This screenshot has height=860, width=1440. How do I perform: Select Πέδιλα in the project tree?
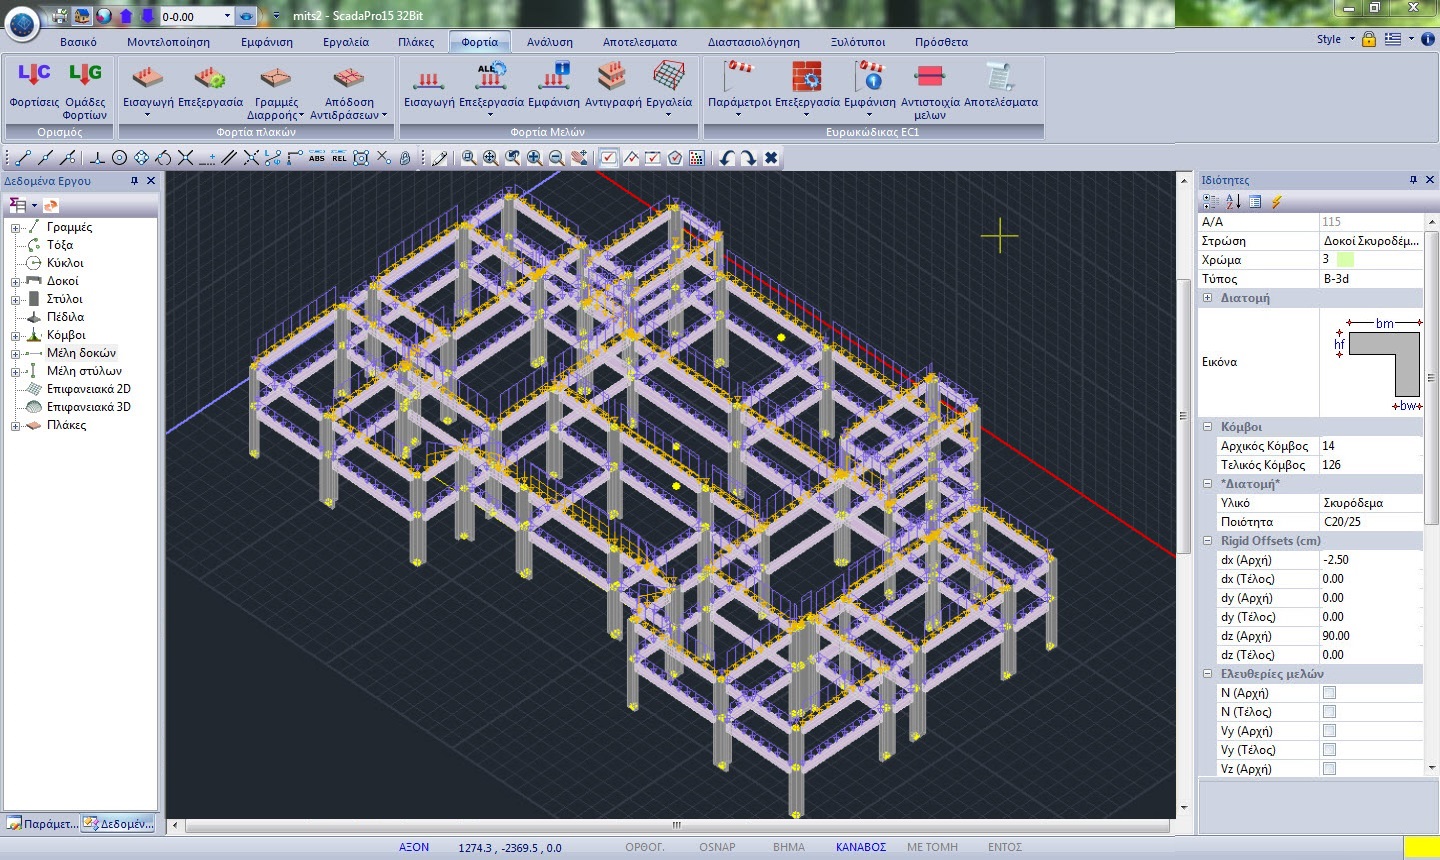tap(65, 317)
